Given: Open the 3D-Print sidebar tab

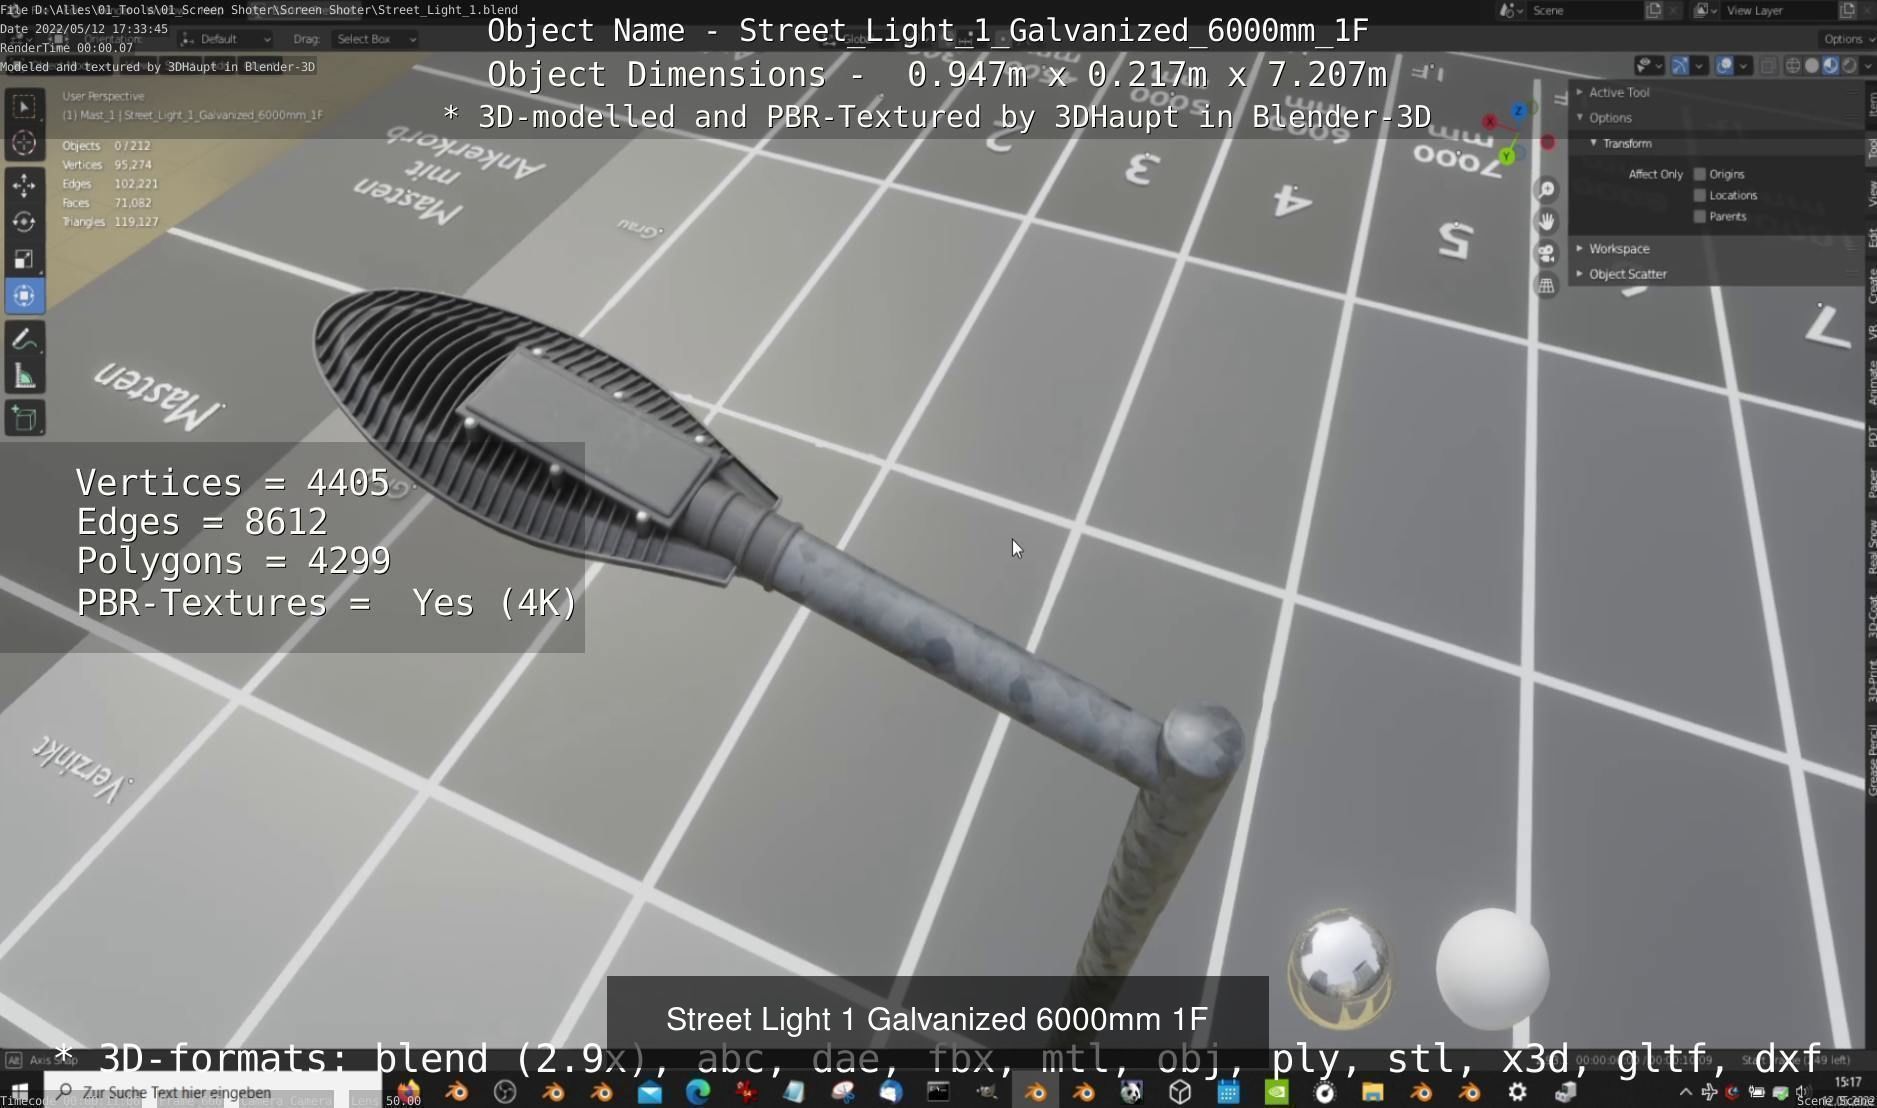Looking at the screenshot, I should click(x=1871, y=680).
